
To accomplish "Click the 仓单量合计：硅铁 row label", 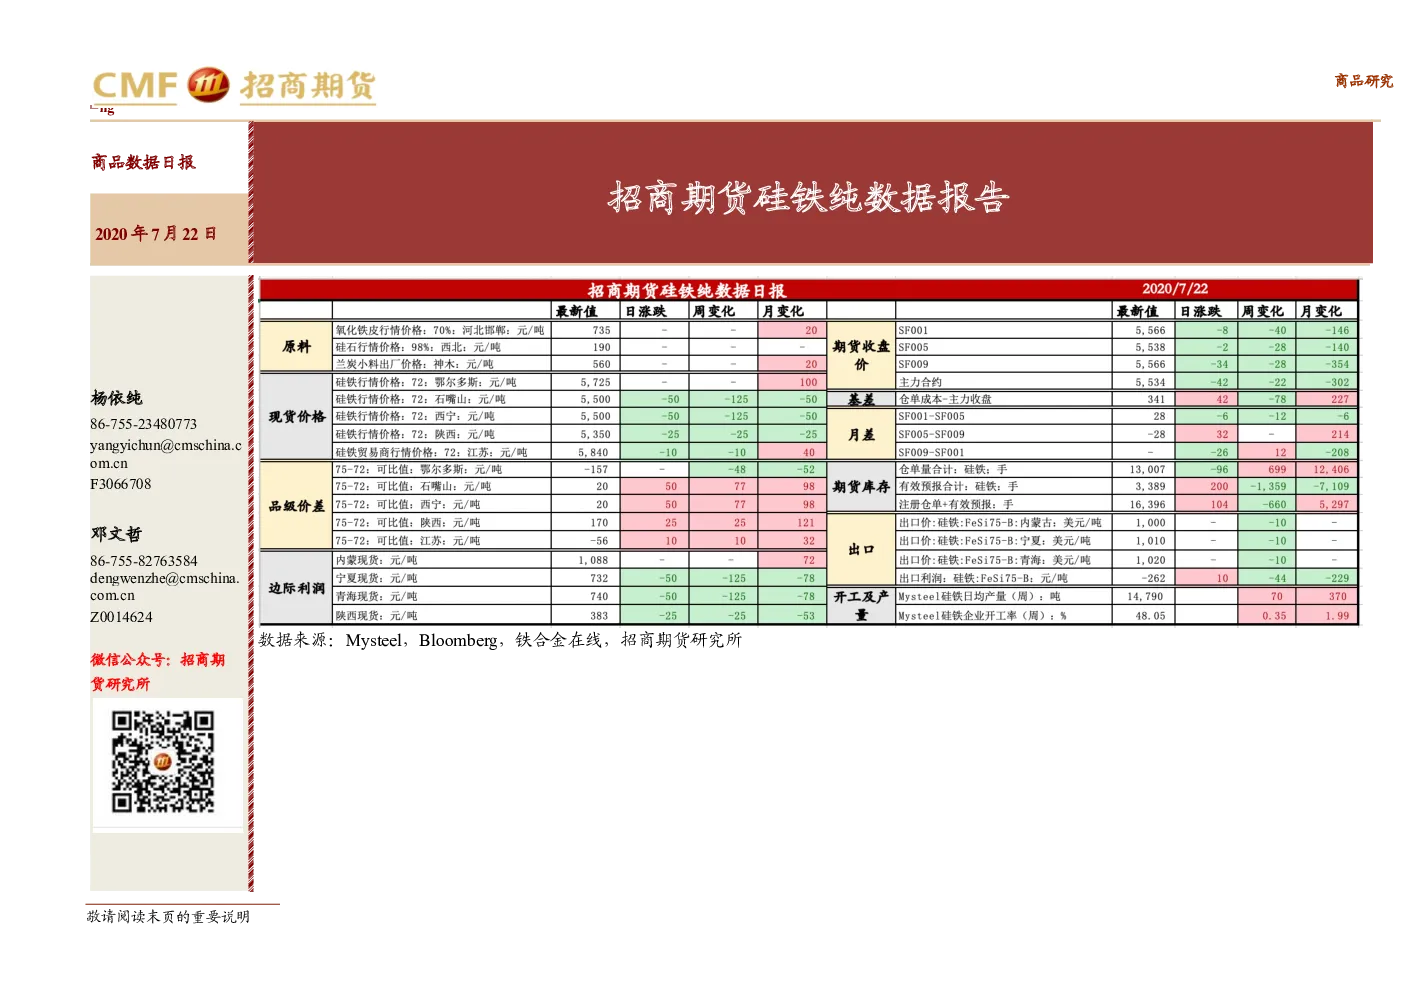I will point(953,469).
